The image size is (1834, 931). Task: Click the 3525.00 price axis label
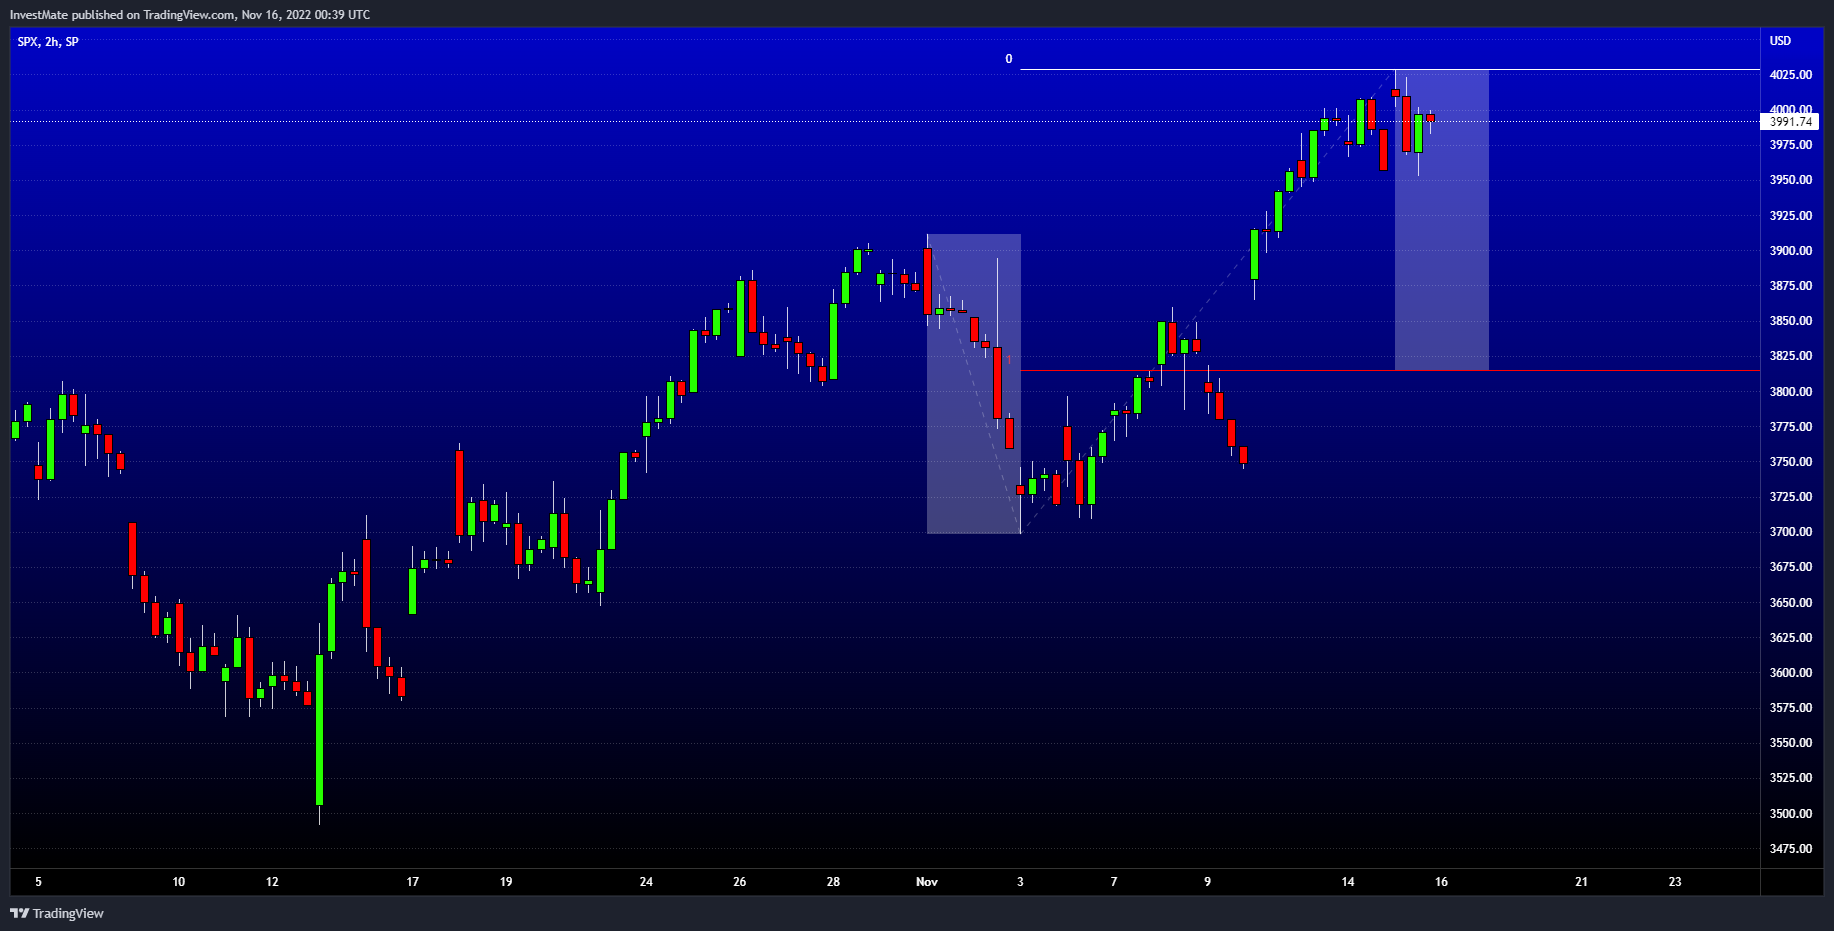point(1790,778)
